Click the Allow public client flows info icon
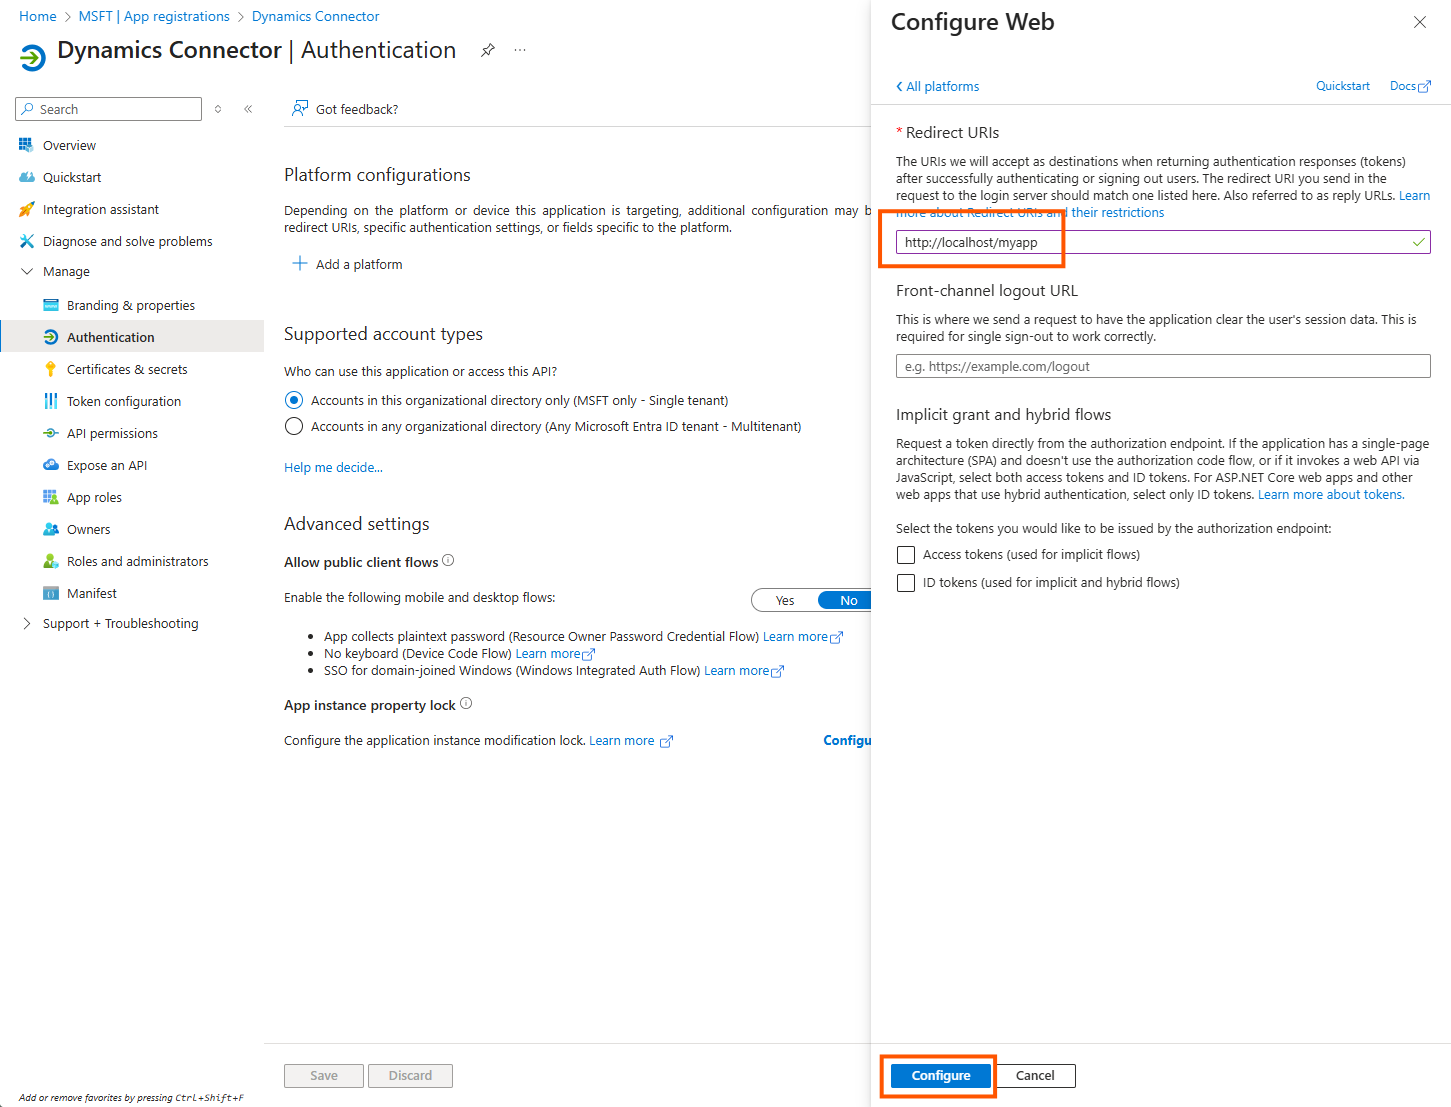The width and height of the screenshot is (1451, 1107). pyautogui.click(x=448, y=560)
